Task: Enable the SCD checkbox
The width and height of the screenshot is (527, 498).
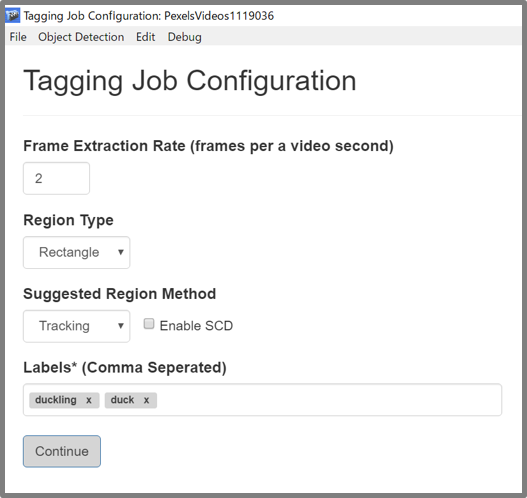Action: [x=149, y=324]
